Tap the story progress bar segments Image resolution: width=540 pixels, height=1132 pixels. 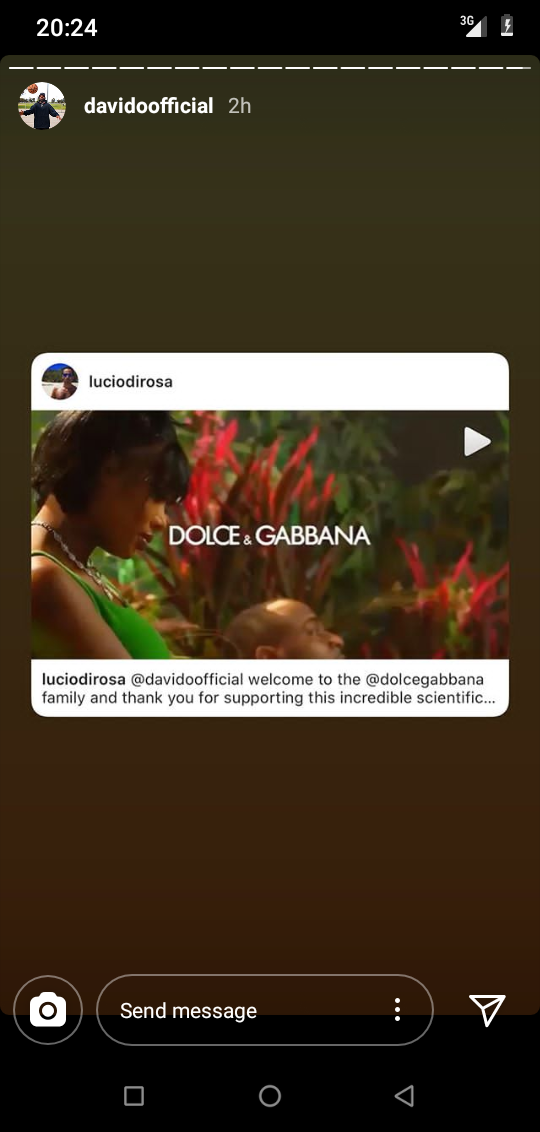tap(270, 68)
